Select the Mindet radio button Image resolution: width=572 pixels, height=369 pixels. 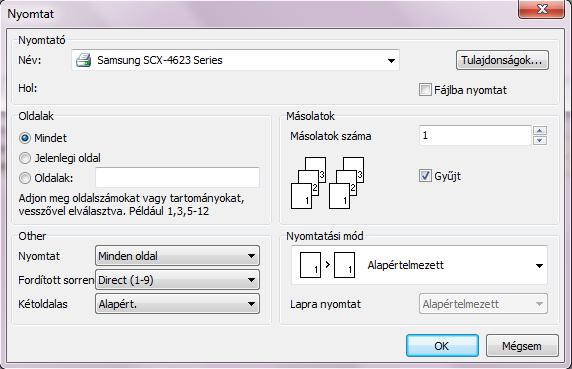click(x=25, y=138)
